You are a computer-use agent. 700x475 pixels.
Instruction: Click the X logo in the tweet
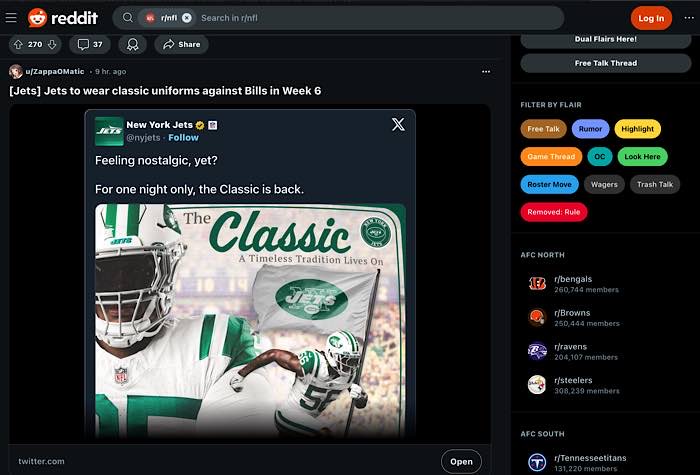(x=398, y=125)
